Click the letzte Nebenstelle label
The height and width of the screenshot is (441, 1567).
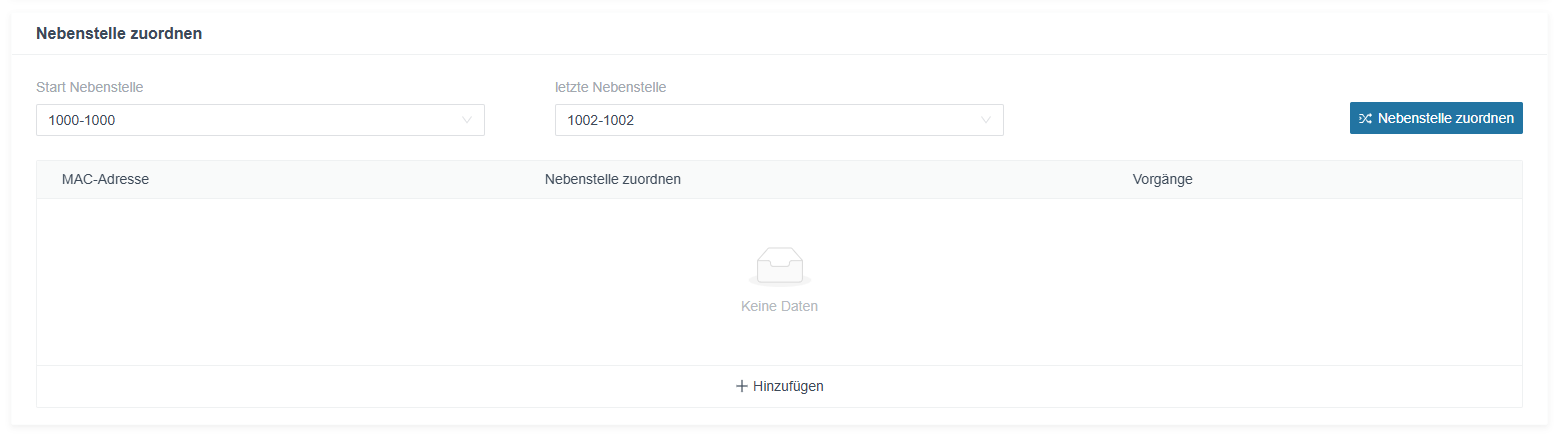click(611, 87)
